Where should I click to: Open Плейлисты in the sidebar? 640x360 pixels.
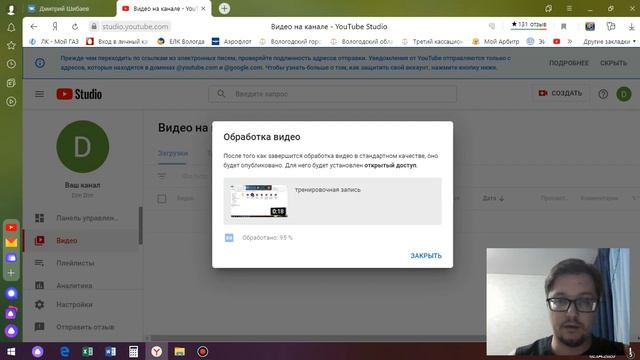point(82,263)
